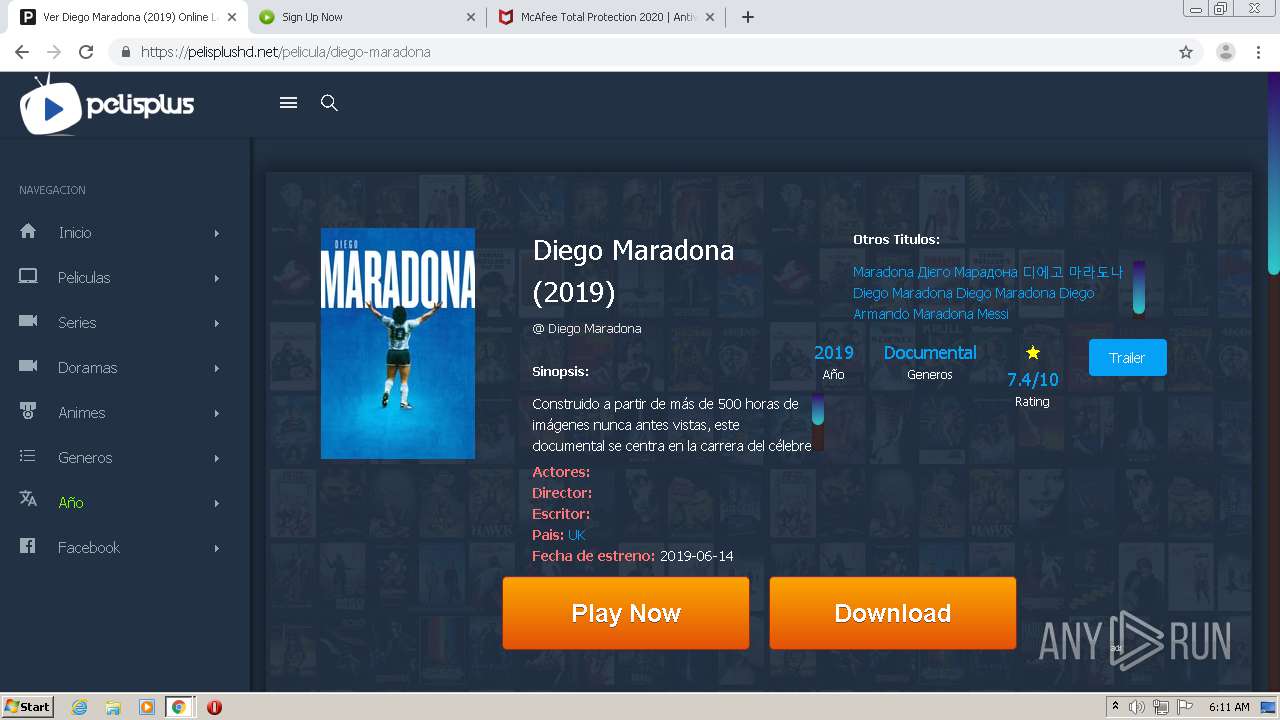Click the Series camera icon
Viewport: 1280px width, 720px height.
pyautogui.click(x=28, y=321)
